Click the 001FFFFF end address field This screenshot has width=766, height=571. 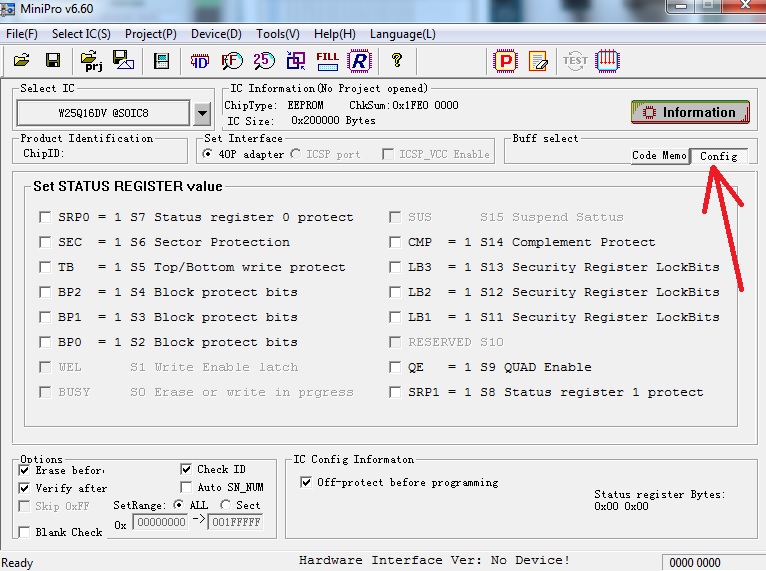pos(235,522)
